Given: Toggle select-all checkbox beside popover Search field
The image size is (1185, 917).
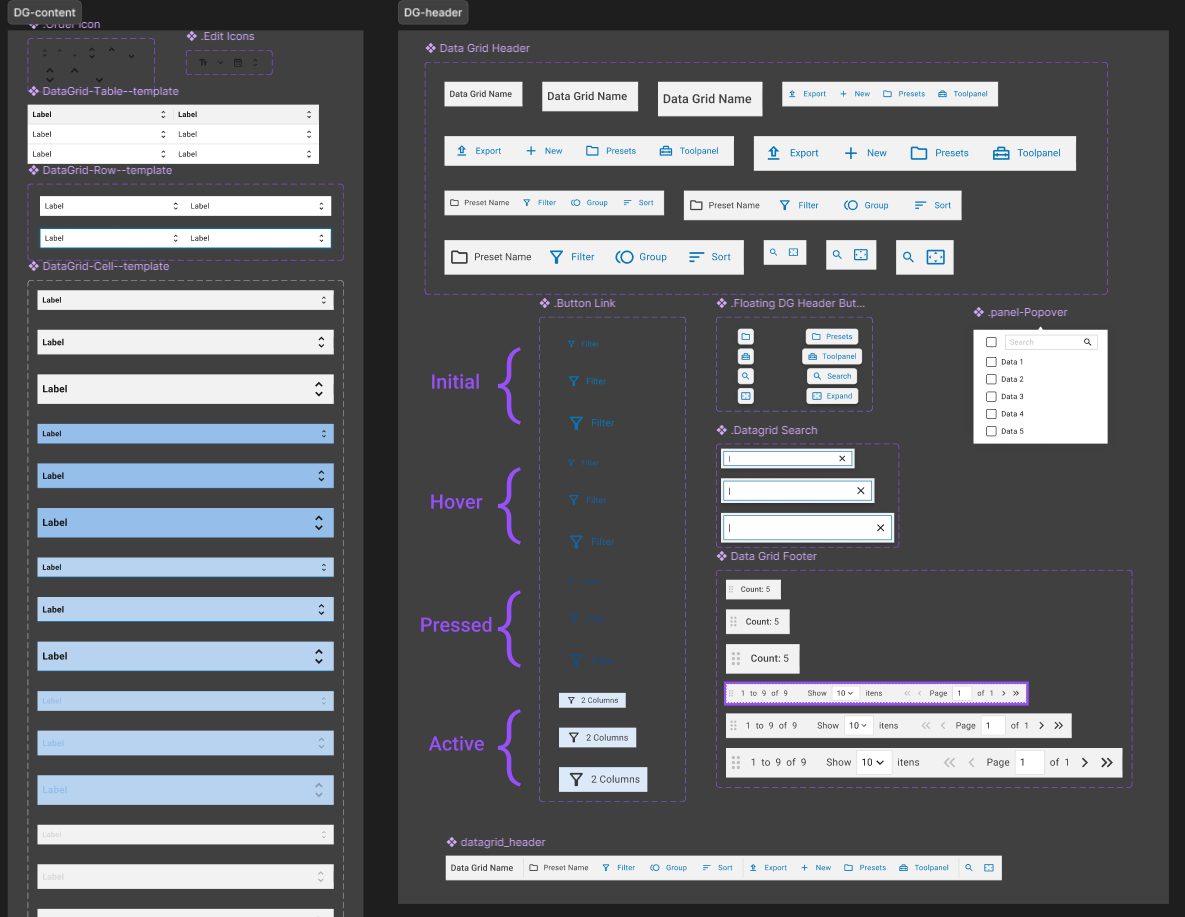Looking at the screenshot, I should pos(991,342).
